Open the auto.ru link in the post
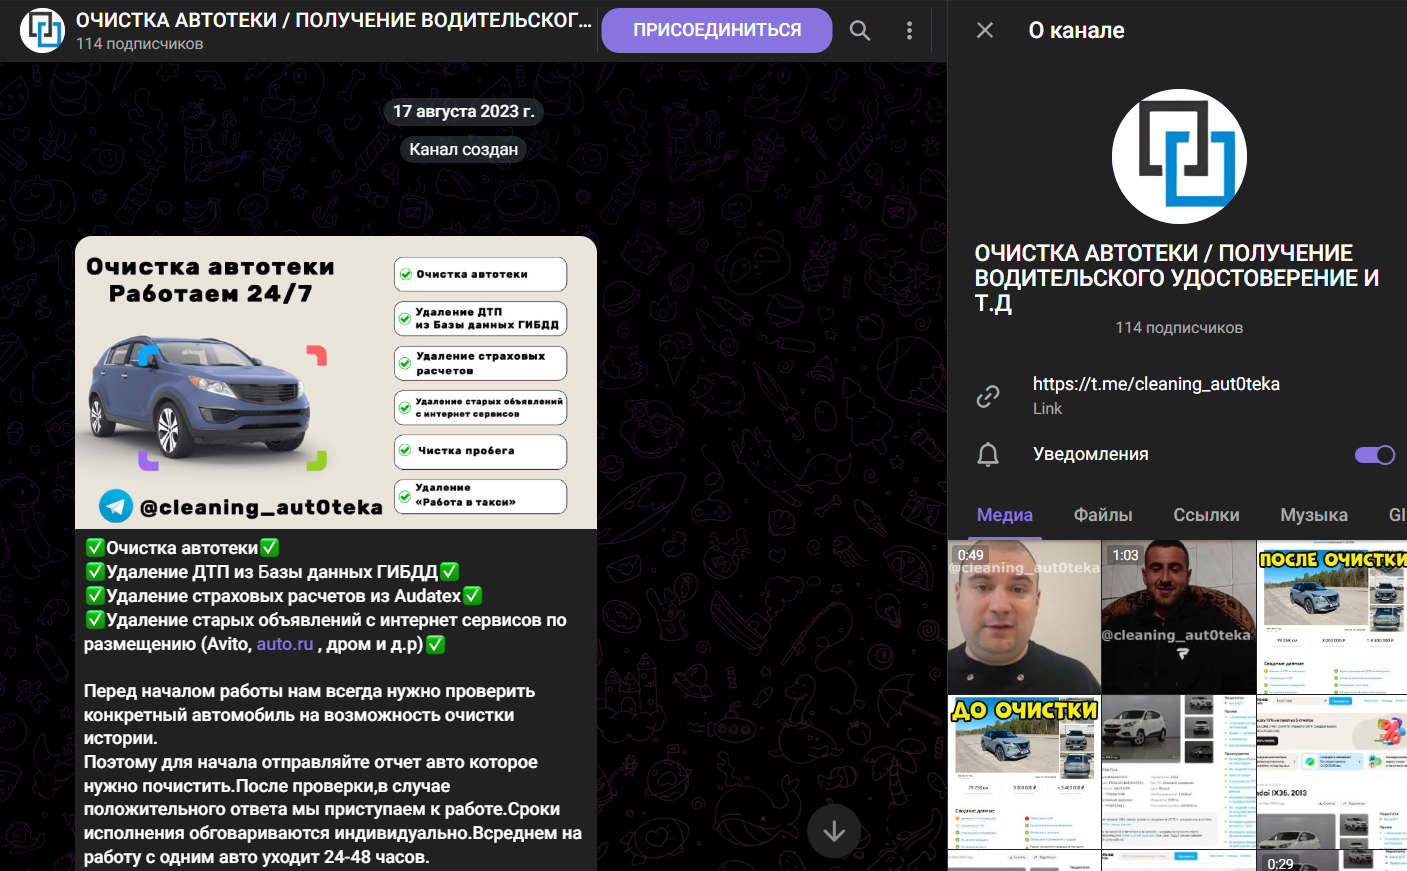Screen dimensions: 1407x871 (285, 644)
